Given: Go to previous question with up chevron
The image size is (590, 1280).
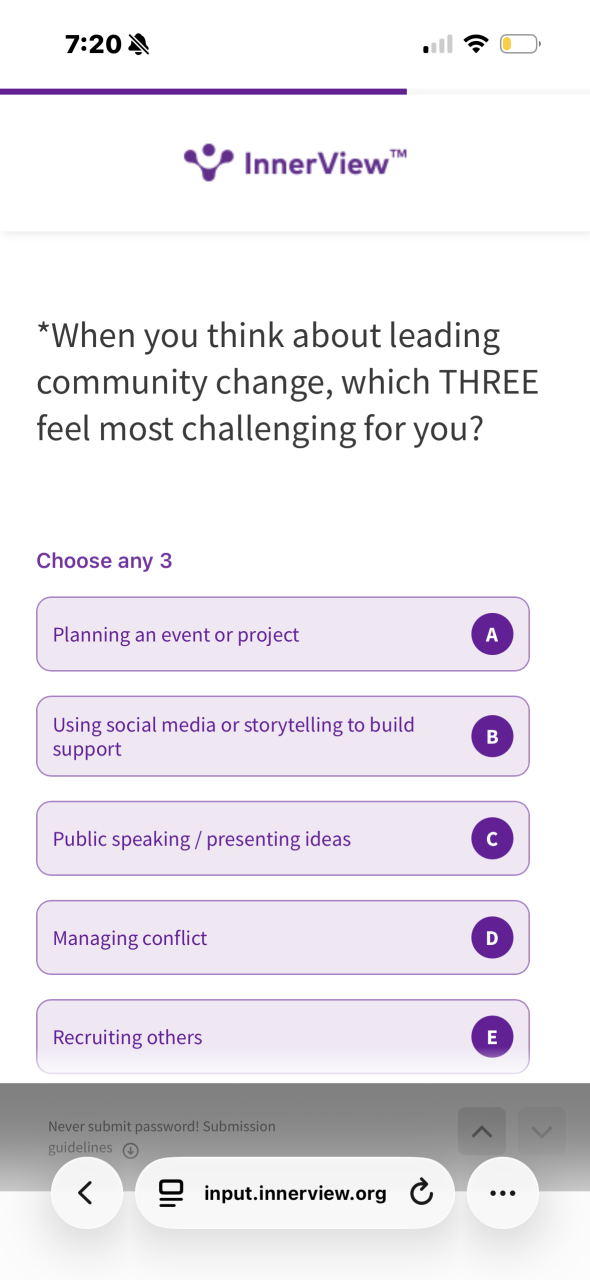Looking at the screenshot, I should (481, 1131).
